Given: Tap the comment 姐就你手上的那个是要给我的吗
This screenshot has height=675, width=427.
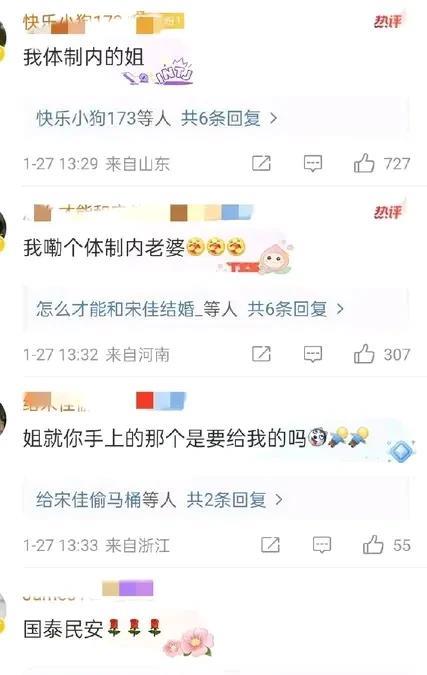Looking at the screenshot, I should click(x=164, y=438).
